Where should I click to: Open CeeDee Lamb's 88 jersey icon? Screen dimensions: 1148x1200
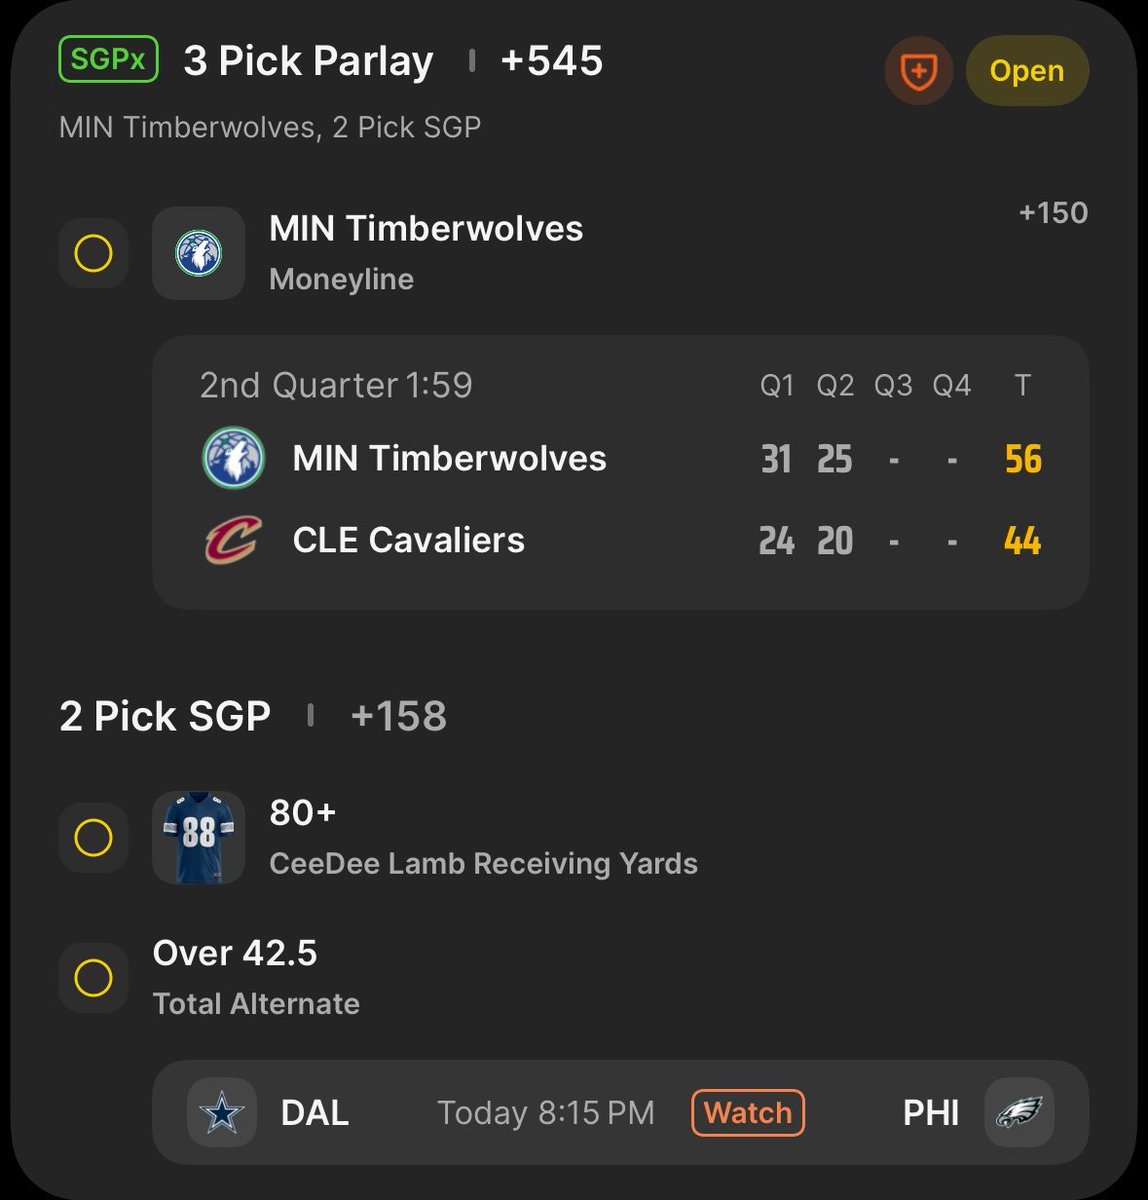pos(198,838)
